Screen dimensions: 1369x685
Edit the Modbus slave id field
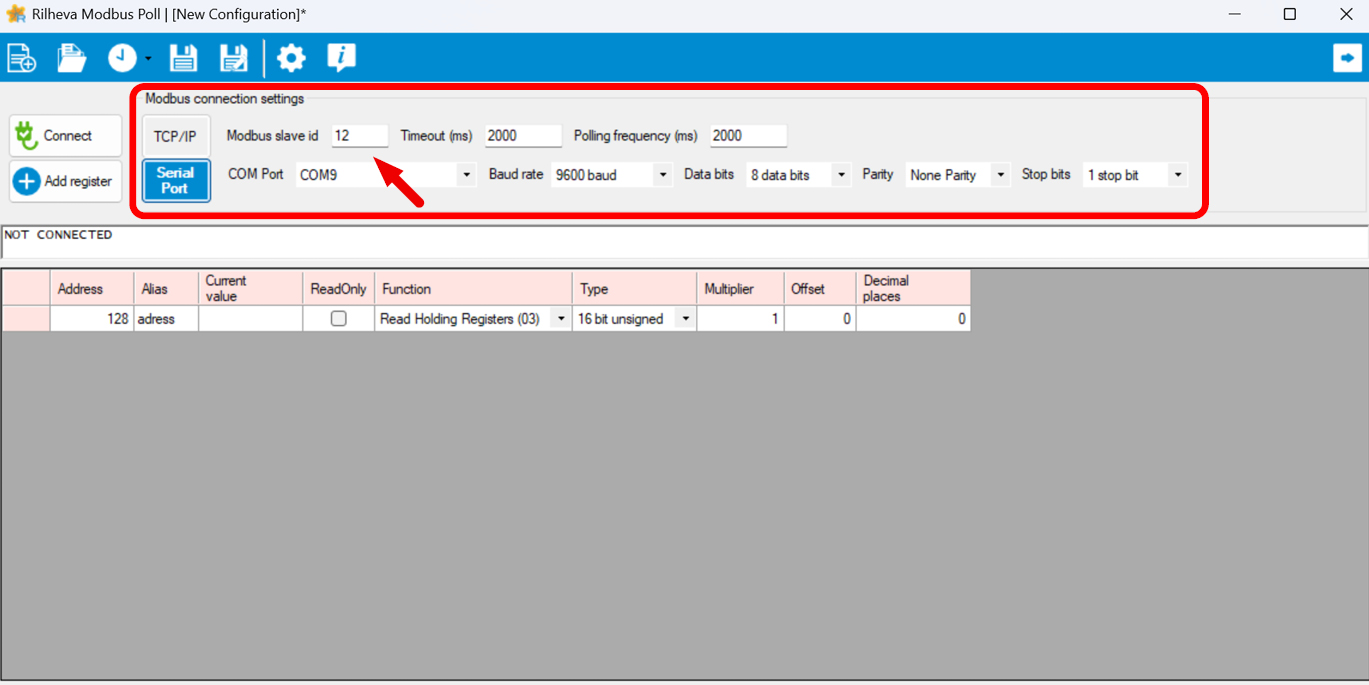[x=360, y=135]
